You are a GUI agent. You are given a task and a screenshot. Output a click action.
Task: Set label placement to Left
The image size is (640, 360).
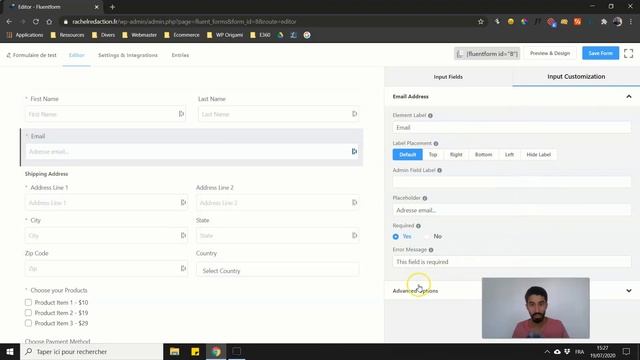pyautogui.click(x=509, y=155)
